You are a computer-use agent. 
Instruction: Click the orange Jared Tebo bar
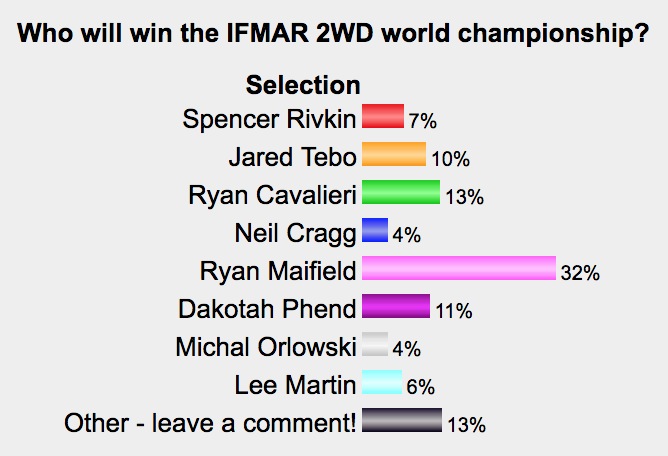(x=394, y=154)
